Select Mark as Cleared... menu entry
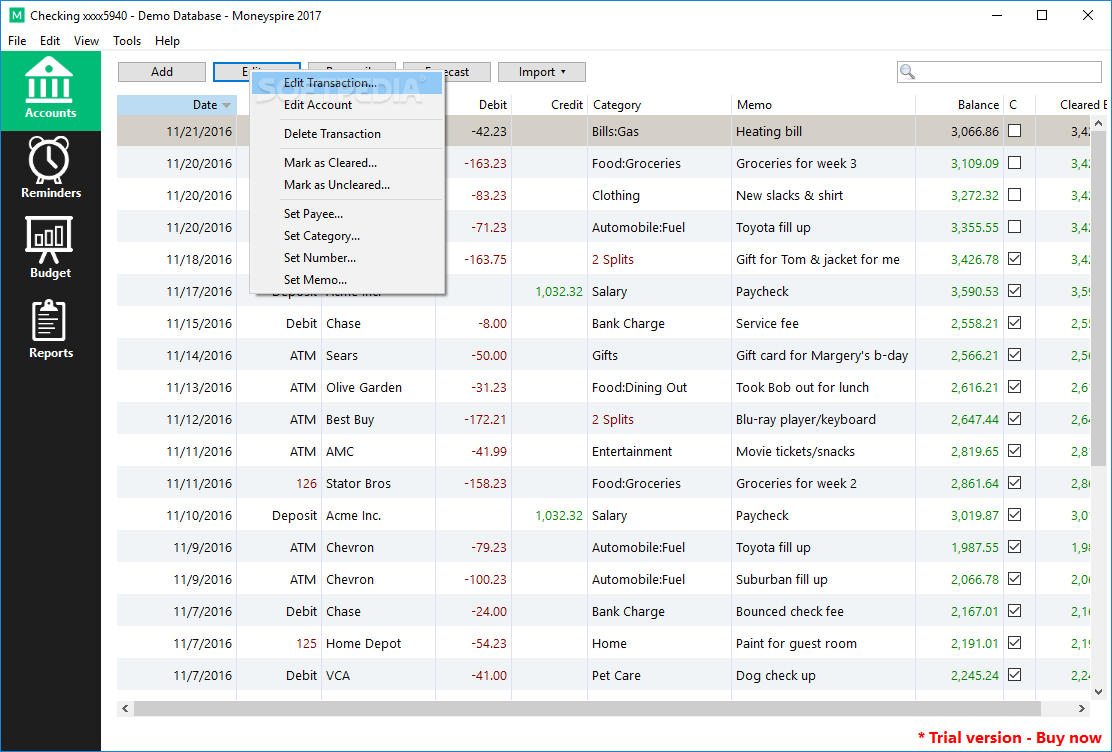Image resolution: width=1112 pixels, height=752 pixels. pyautogui.click(x=347, y=163)
